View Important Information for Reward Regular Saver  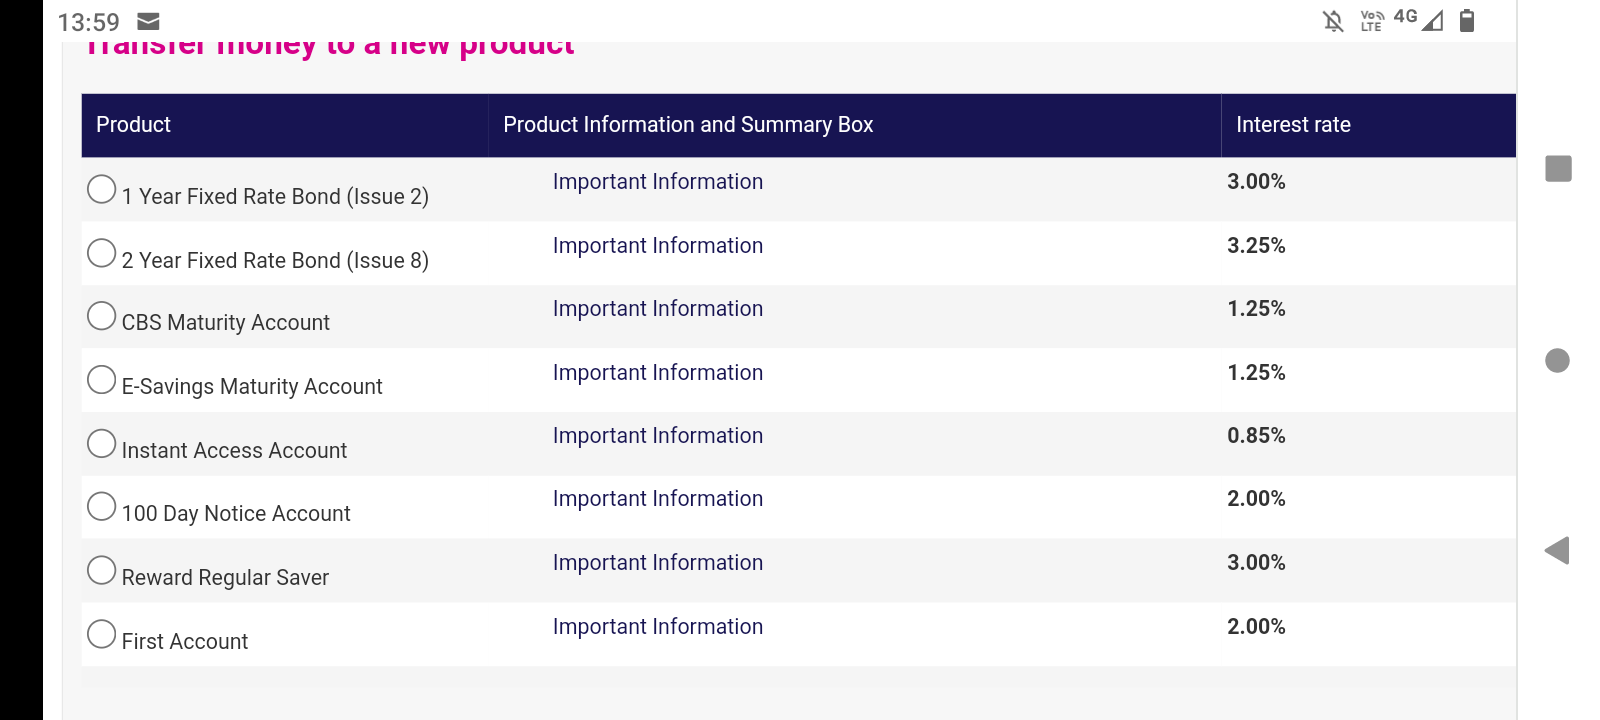[x=658, y=563]
